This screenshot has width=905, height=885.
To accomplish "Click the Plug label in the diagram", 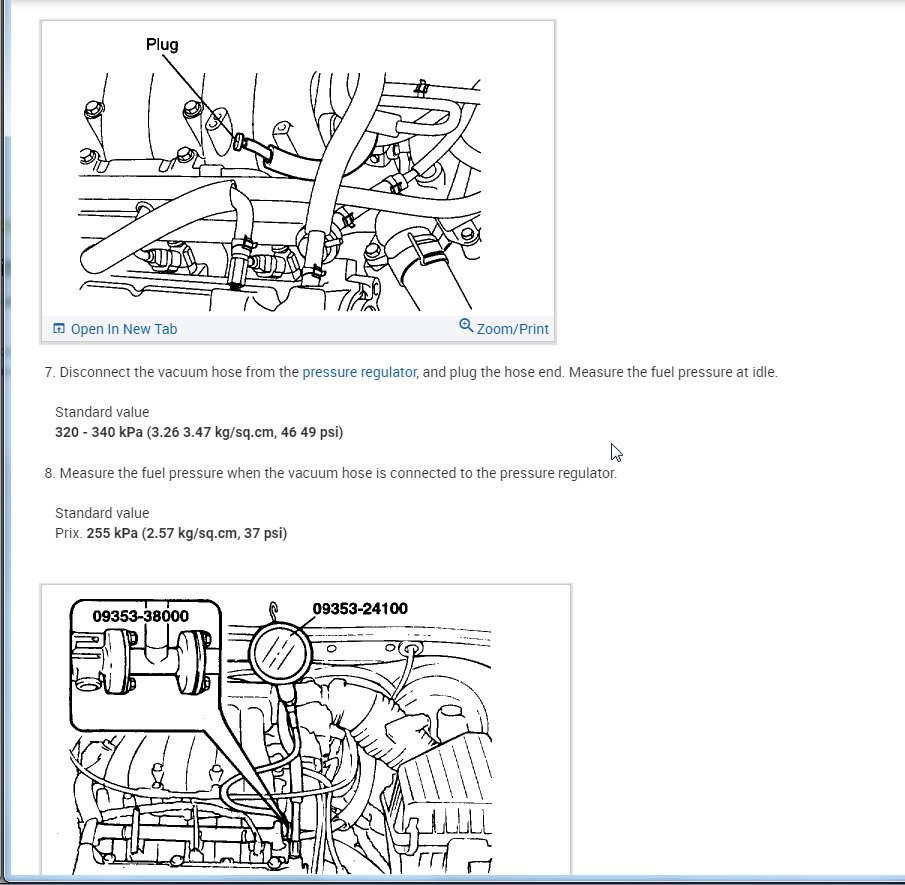I will (x=162, y=45).
